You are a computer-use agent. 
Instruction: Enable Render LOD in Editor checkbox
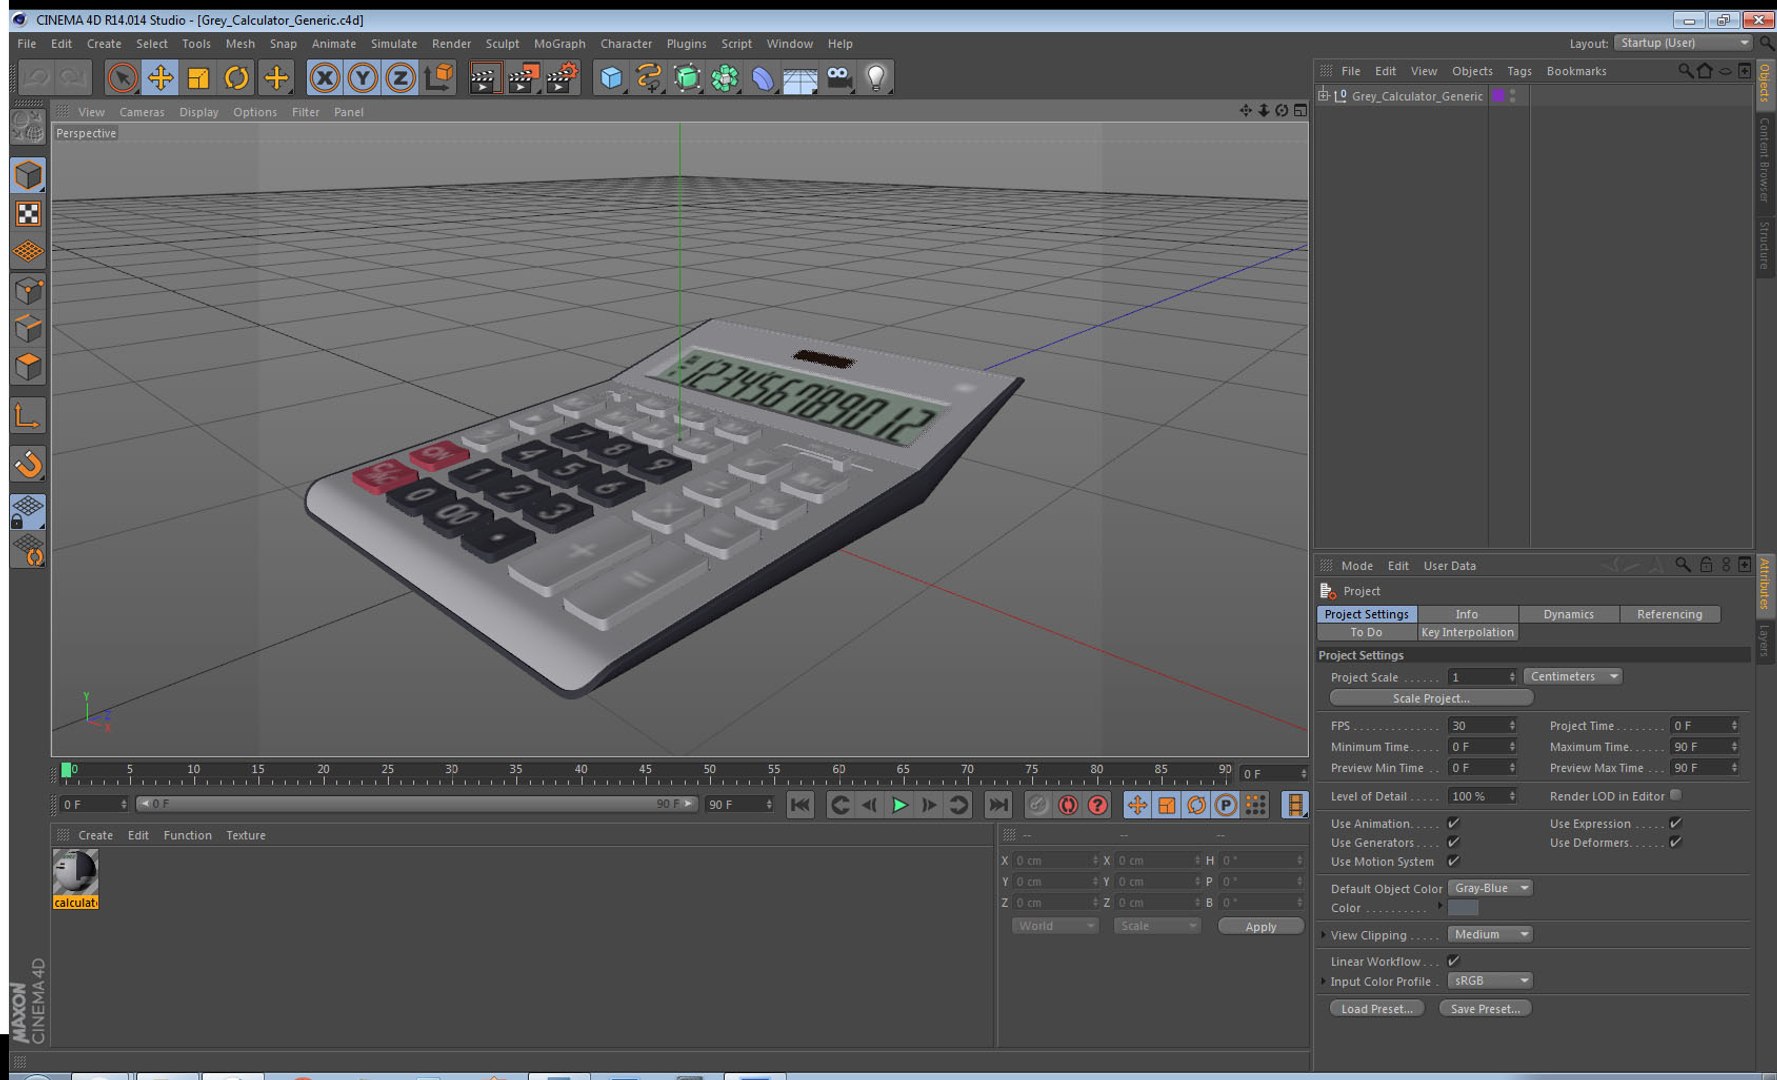[x=1675, y=795]
